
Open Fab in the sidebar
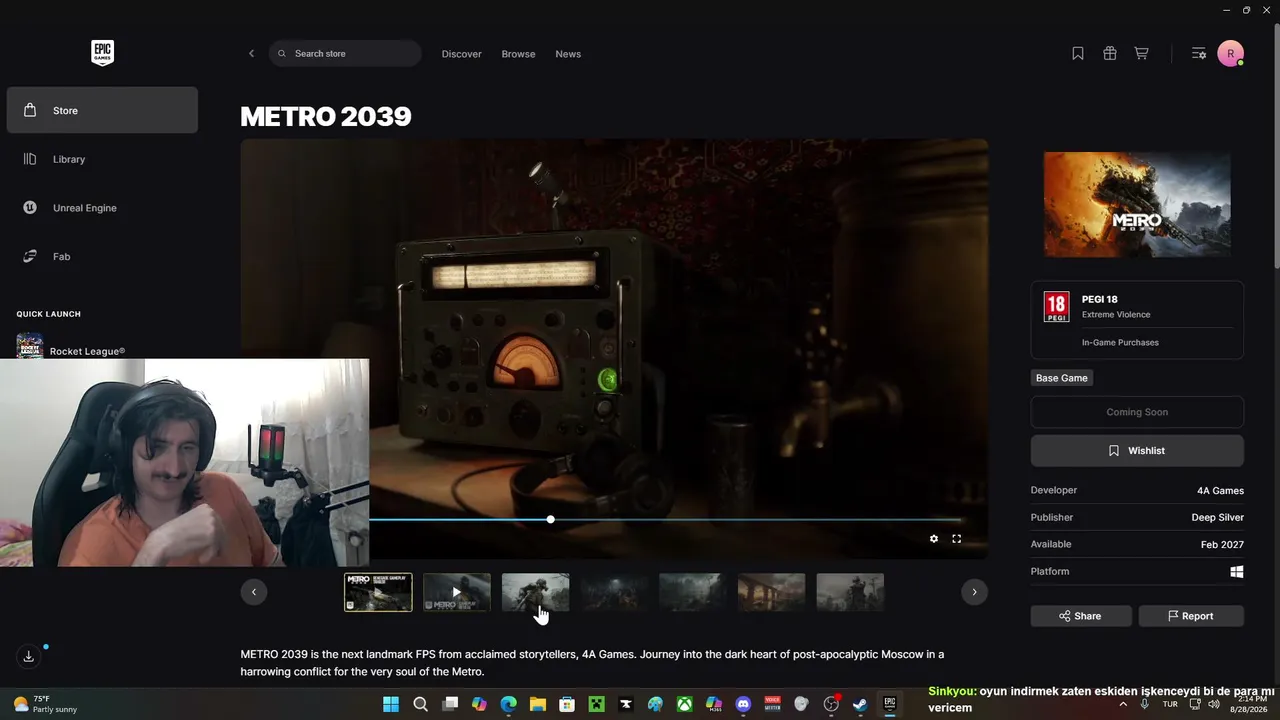[102, 257]
